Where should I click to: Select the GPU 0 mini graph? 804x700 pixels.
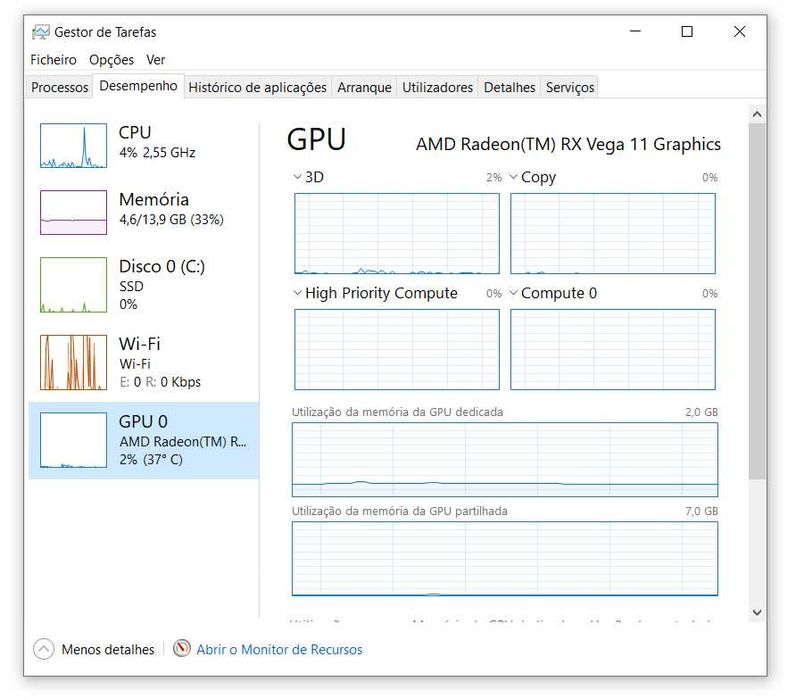(x=73, y=440)
